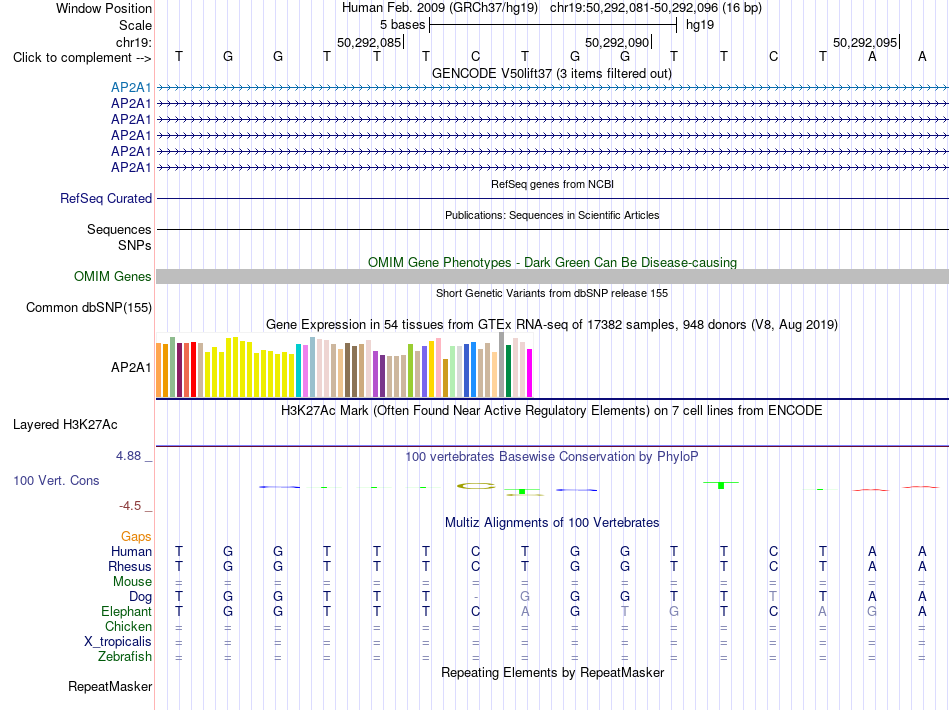Click the orange Gaps label
Image resolution: width=950 pixels, height=710 pixels.
tap(136, 536)
